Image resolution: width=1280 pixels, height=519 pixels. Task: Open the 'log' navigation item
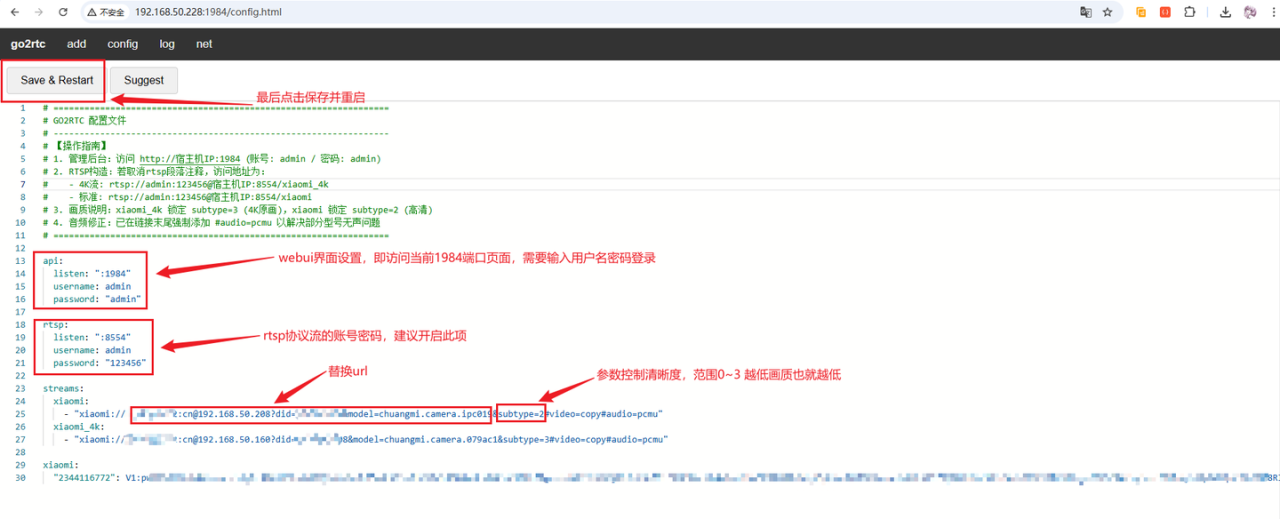pos(167,44)
